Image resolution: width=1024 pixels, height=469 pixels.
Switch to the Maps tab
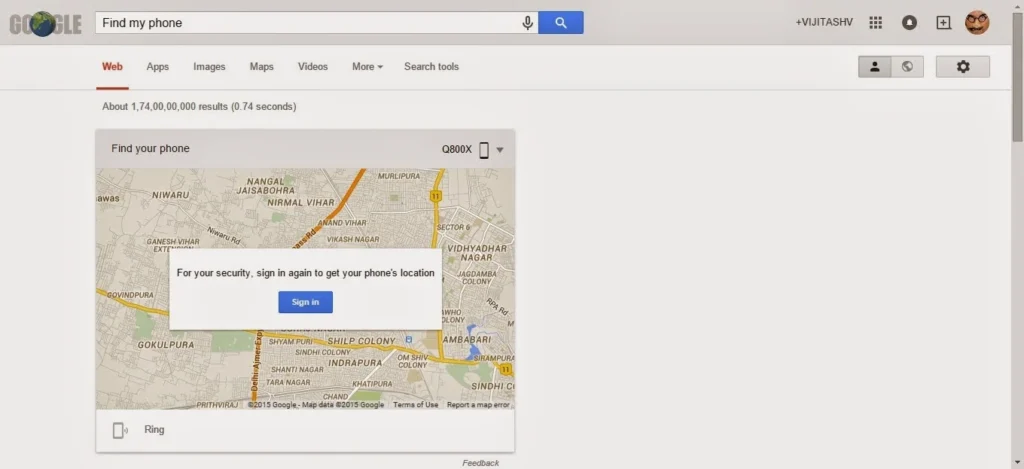[261, 67]
